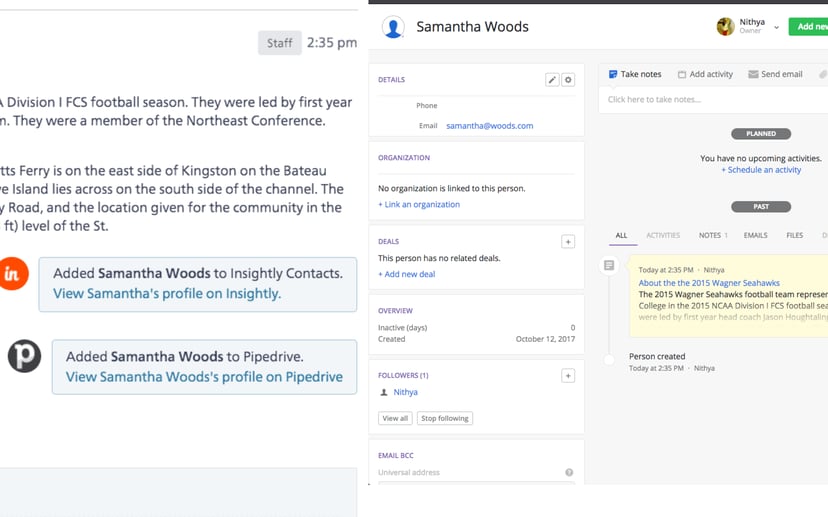
Task: Select the Send email tab
Action: click(775, 74)
